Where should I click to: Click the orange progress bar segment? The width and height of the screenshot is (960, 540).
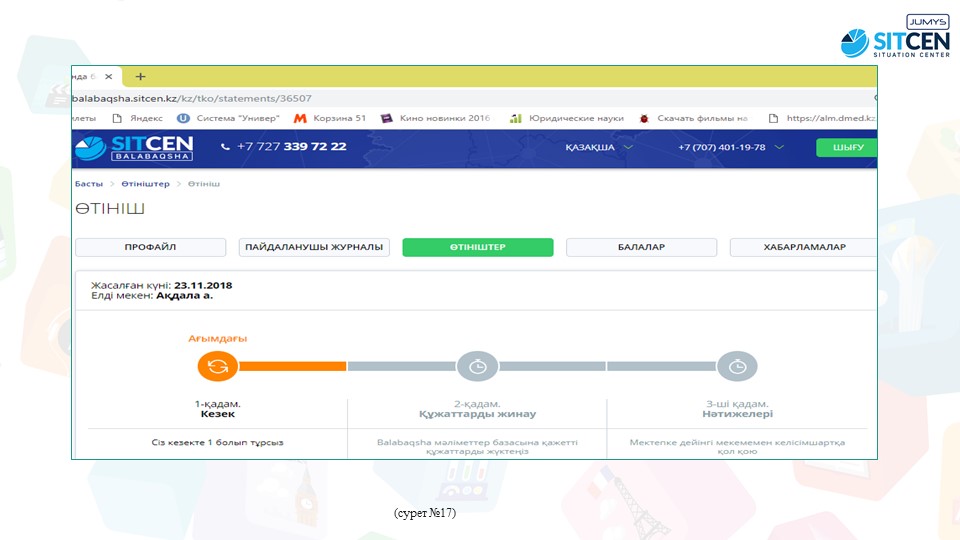[292, 367]
